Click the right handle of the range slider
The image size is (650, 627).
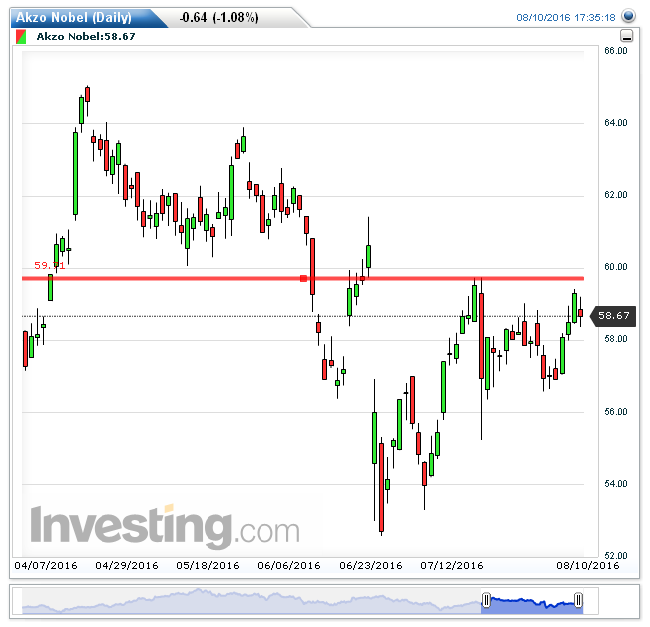coord(578,600)
